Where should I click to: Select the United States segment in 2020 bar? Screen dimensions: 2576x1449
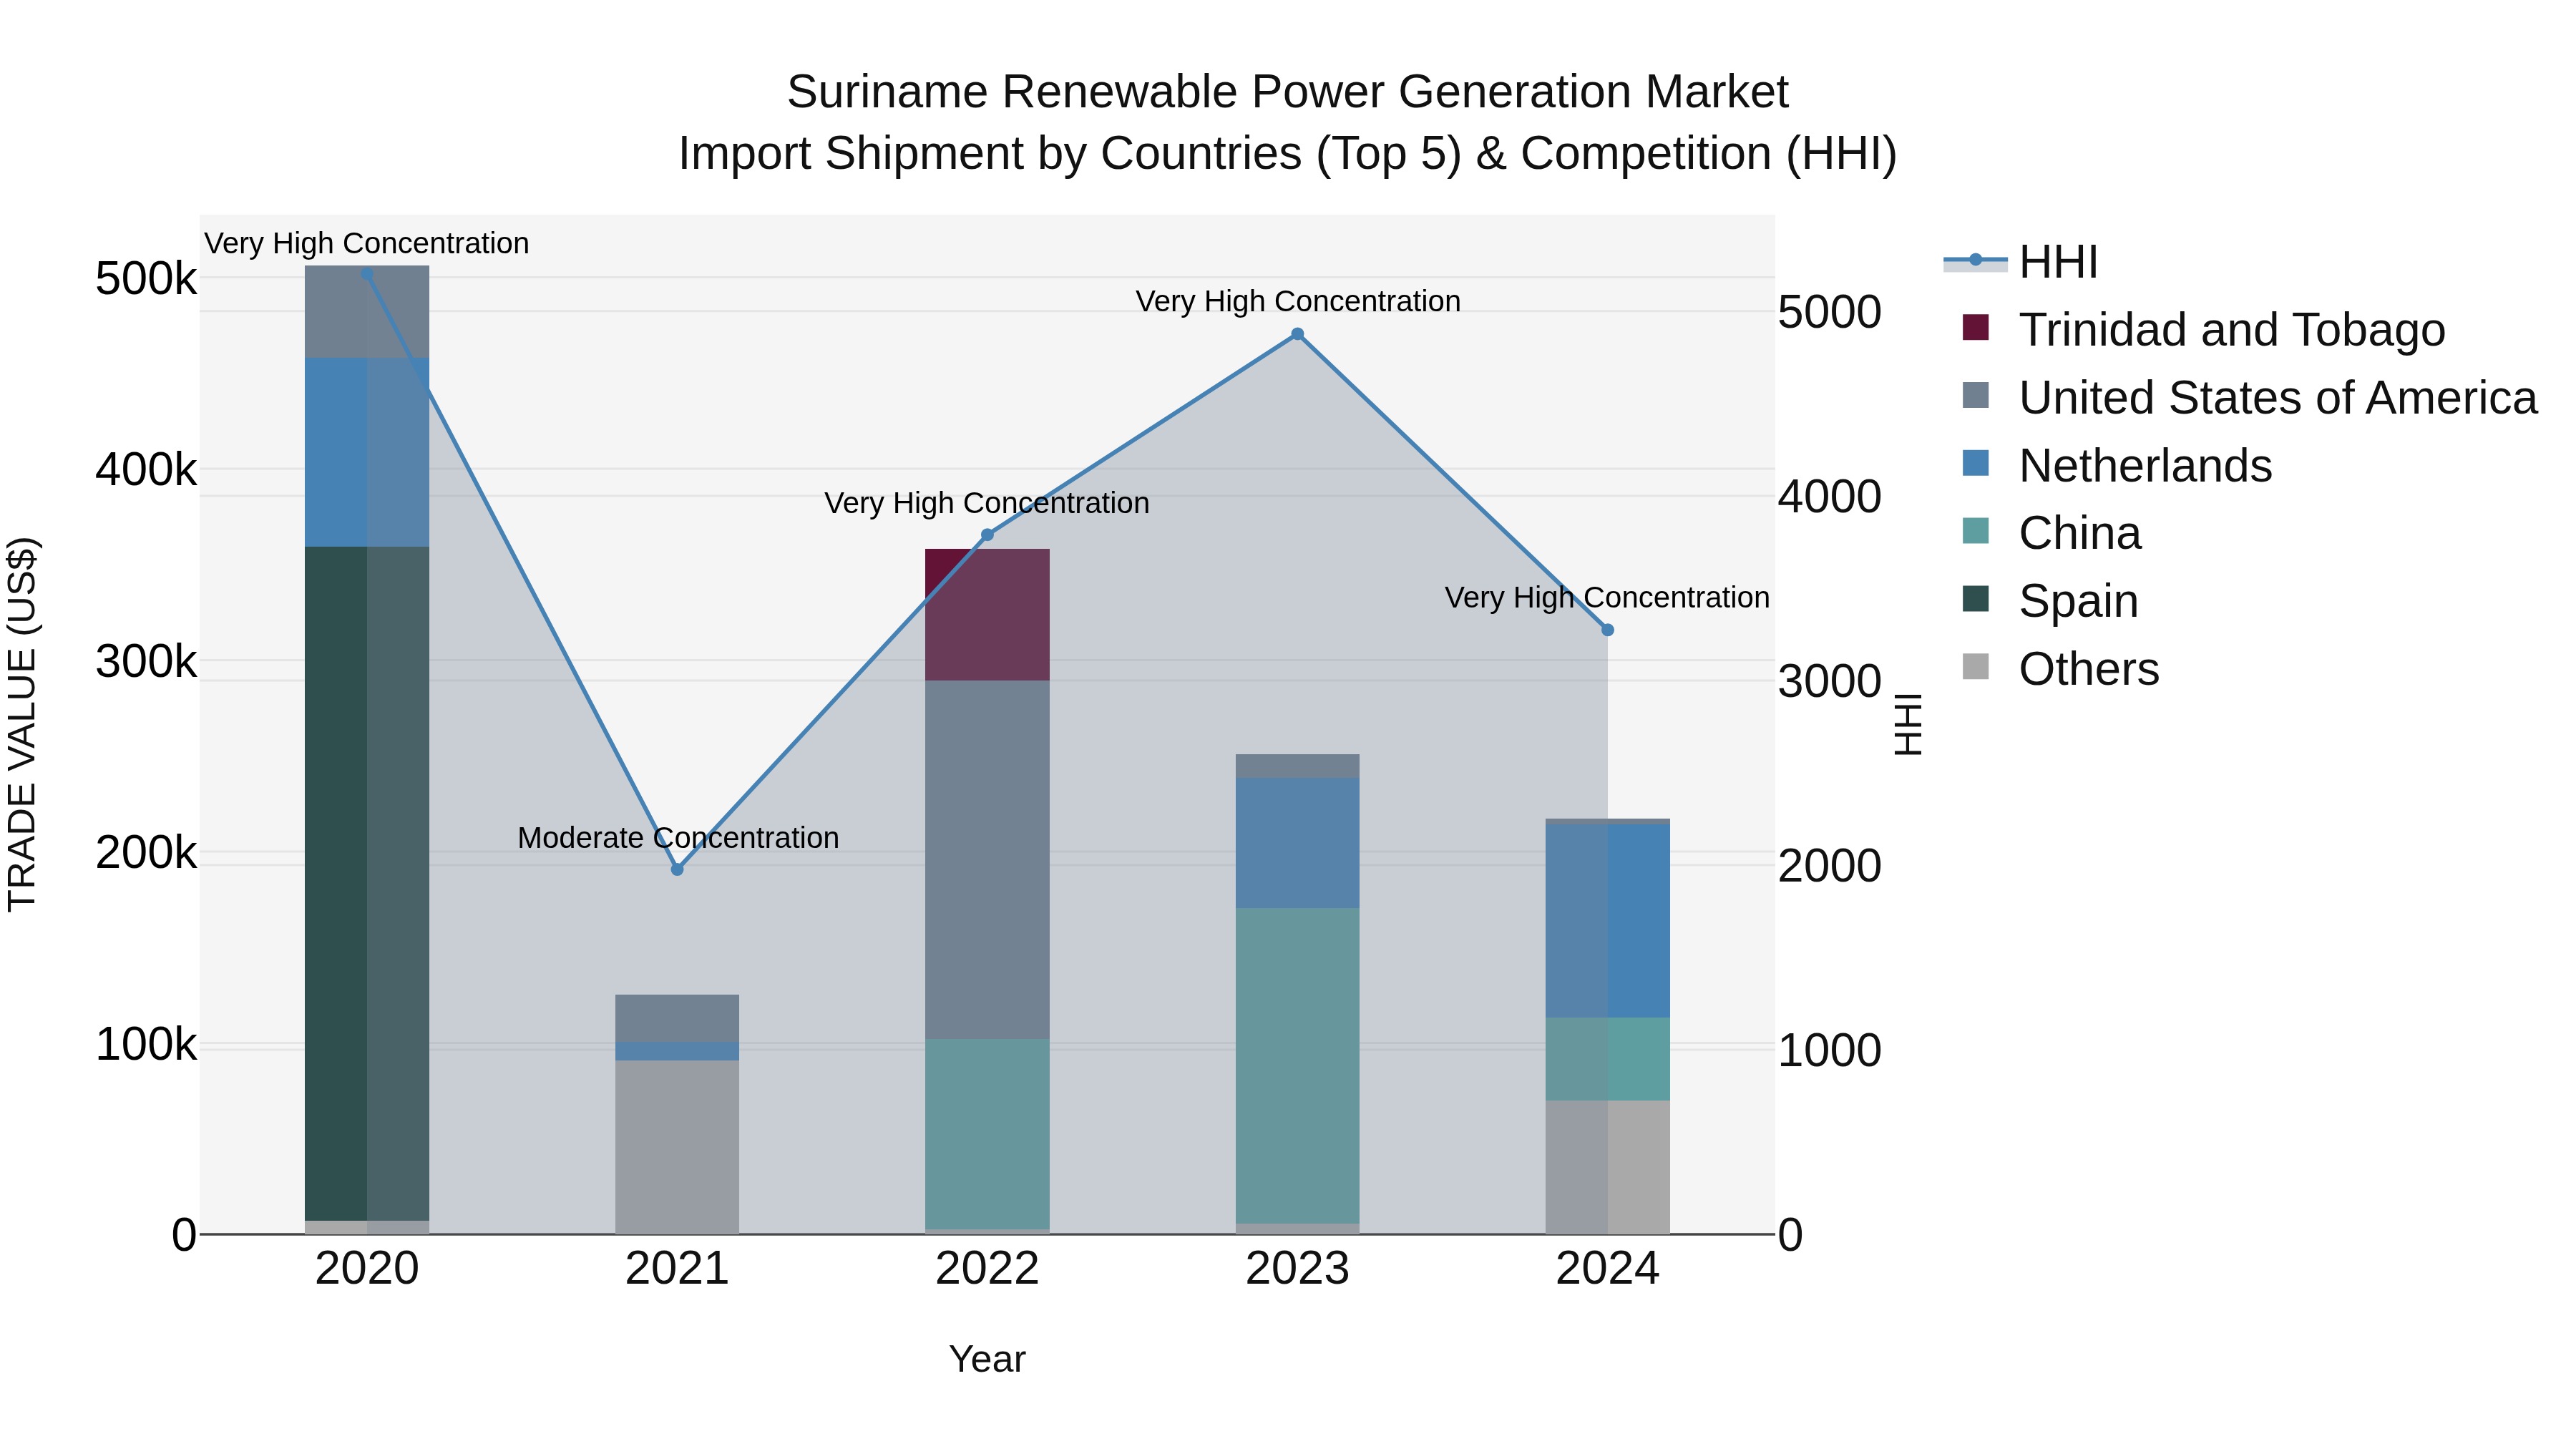[367, 312]
